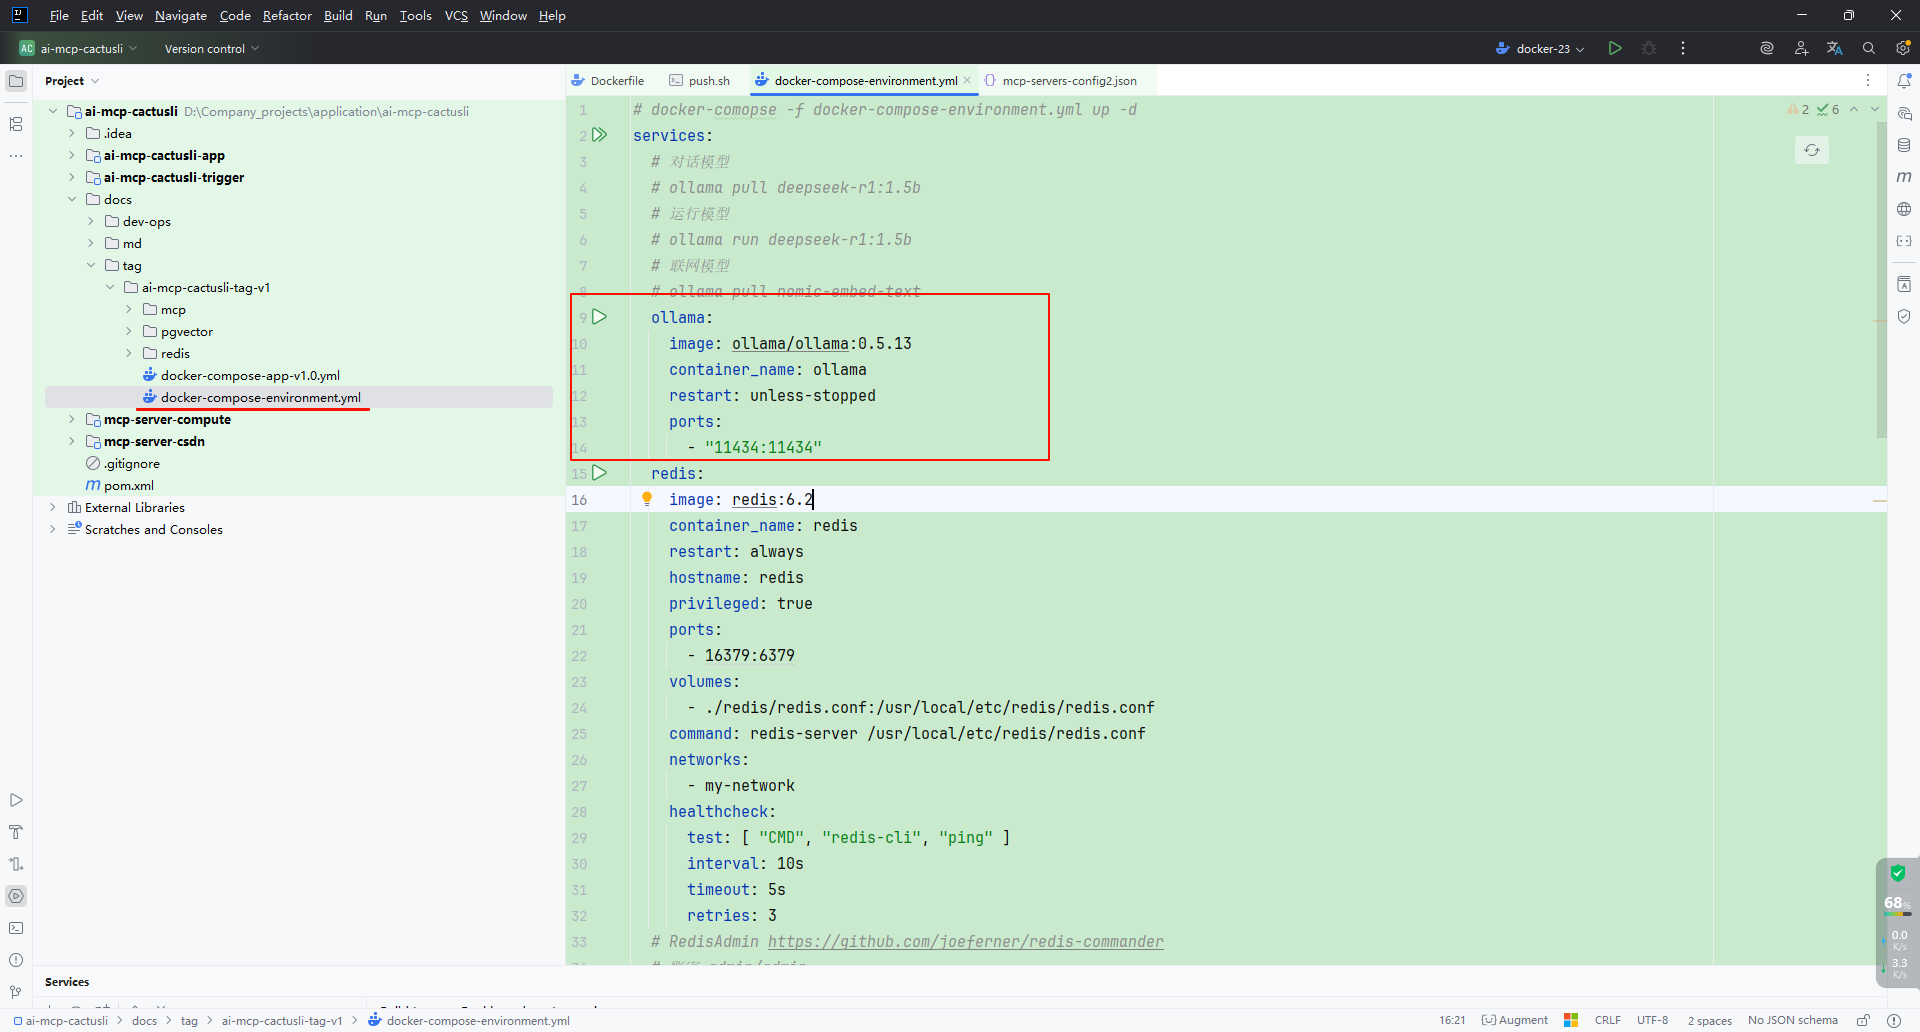Jump to next highlighted problem arrow
Viewport: 1920px width, 1032px height.
[1875, 109]
